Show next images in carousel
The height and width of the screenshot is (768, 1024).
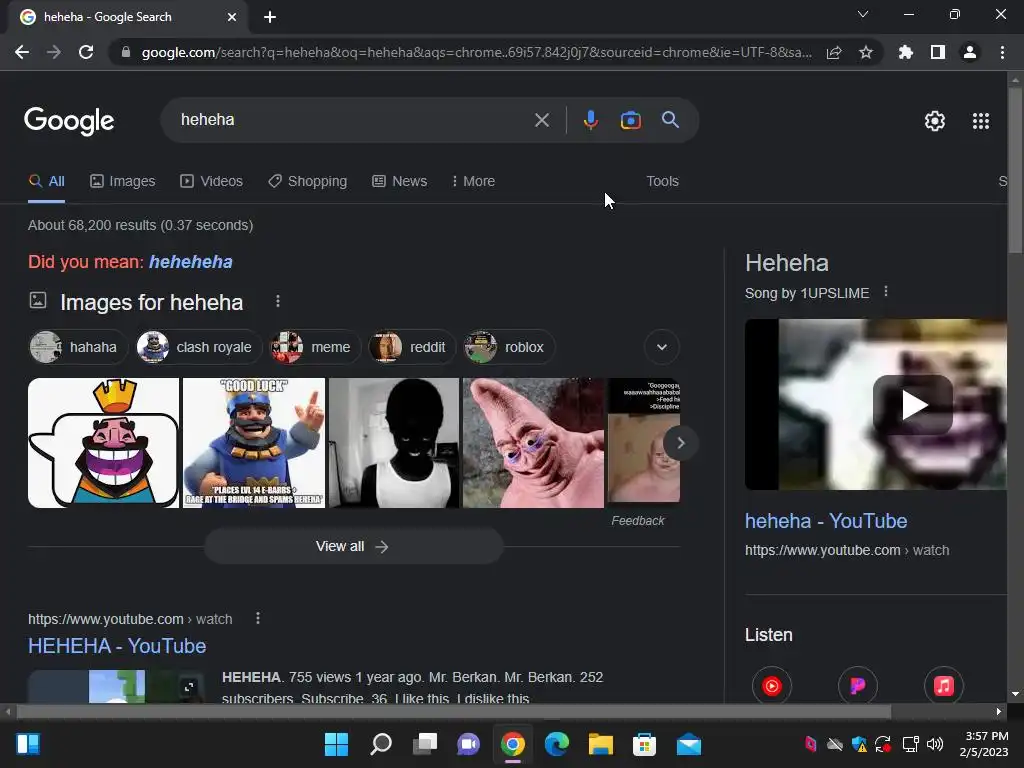680,443
